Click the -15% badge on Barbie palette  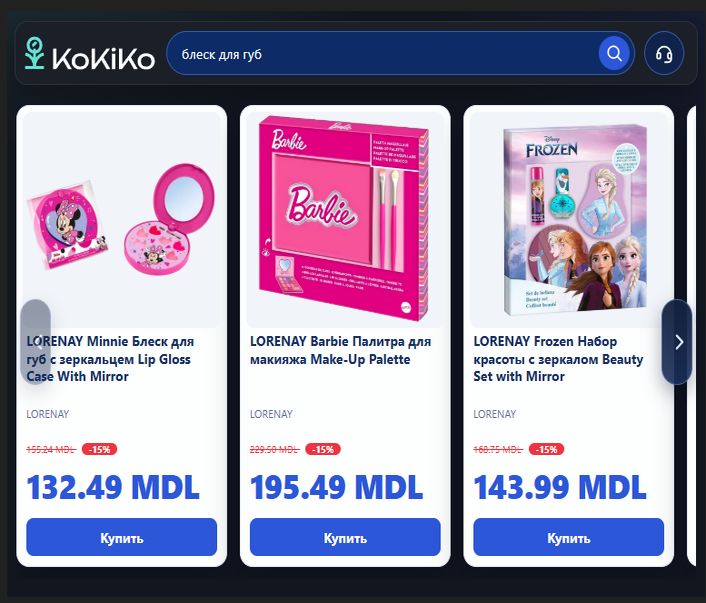click(x=323, y=449)
